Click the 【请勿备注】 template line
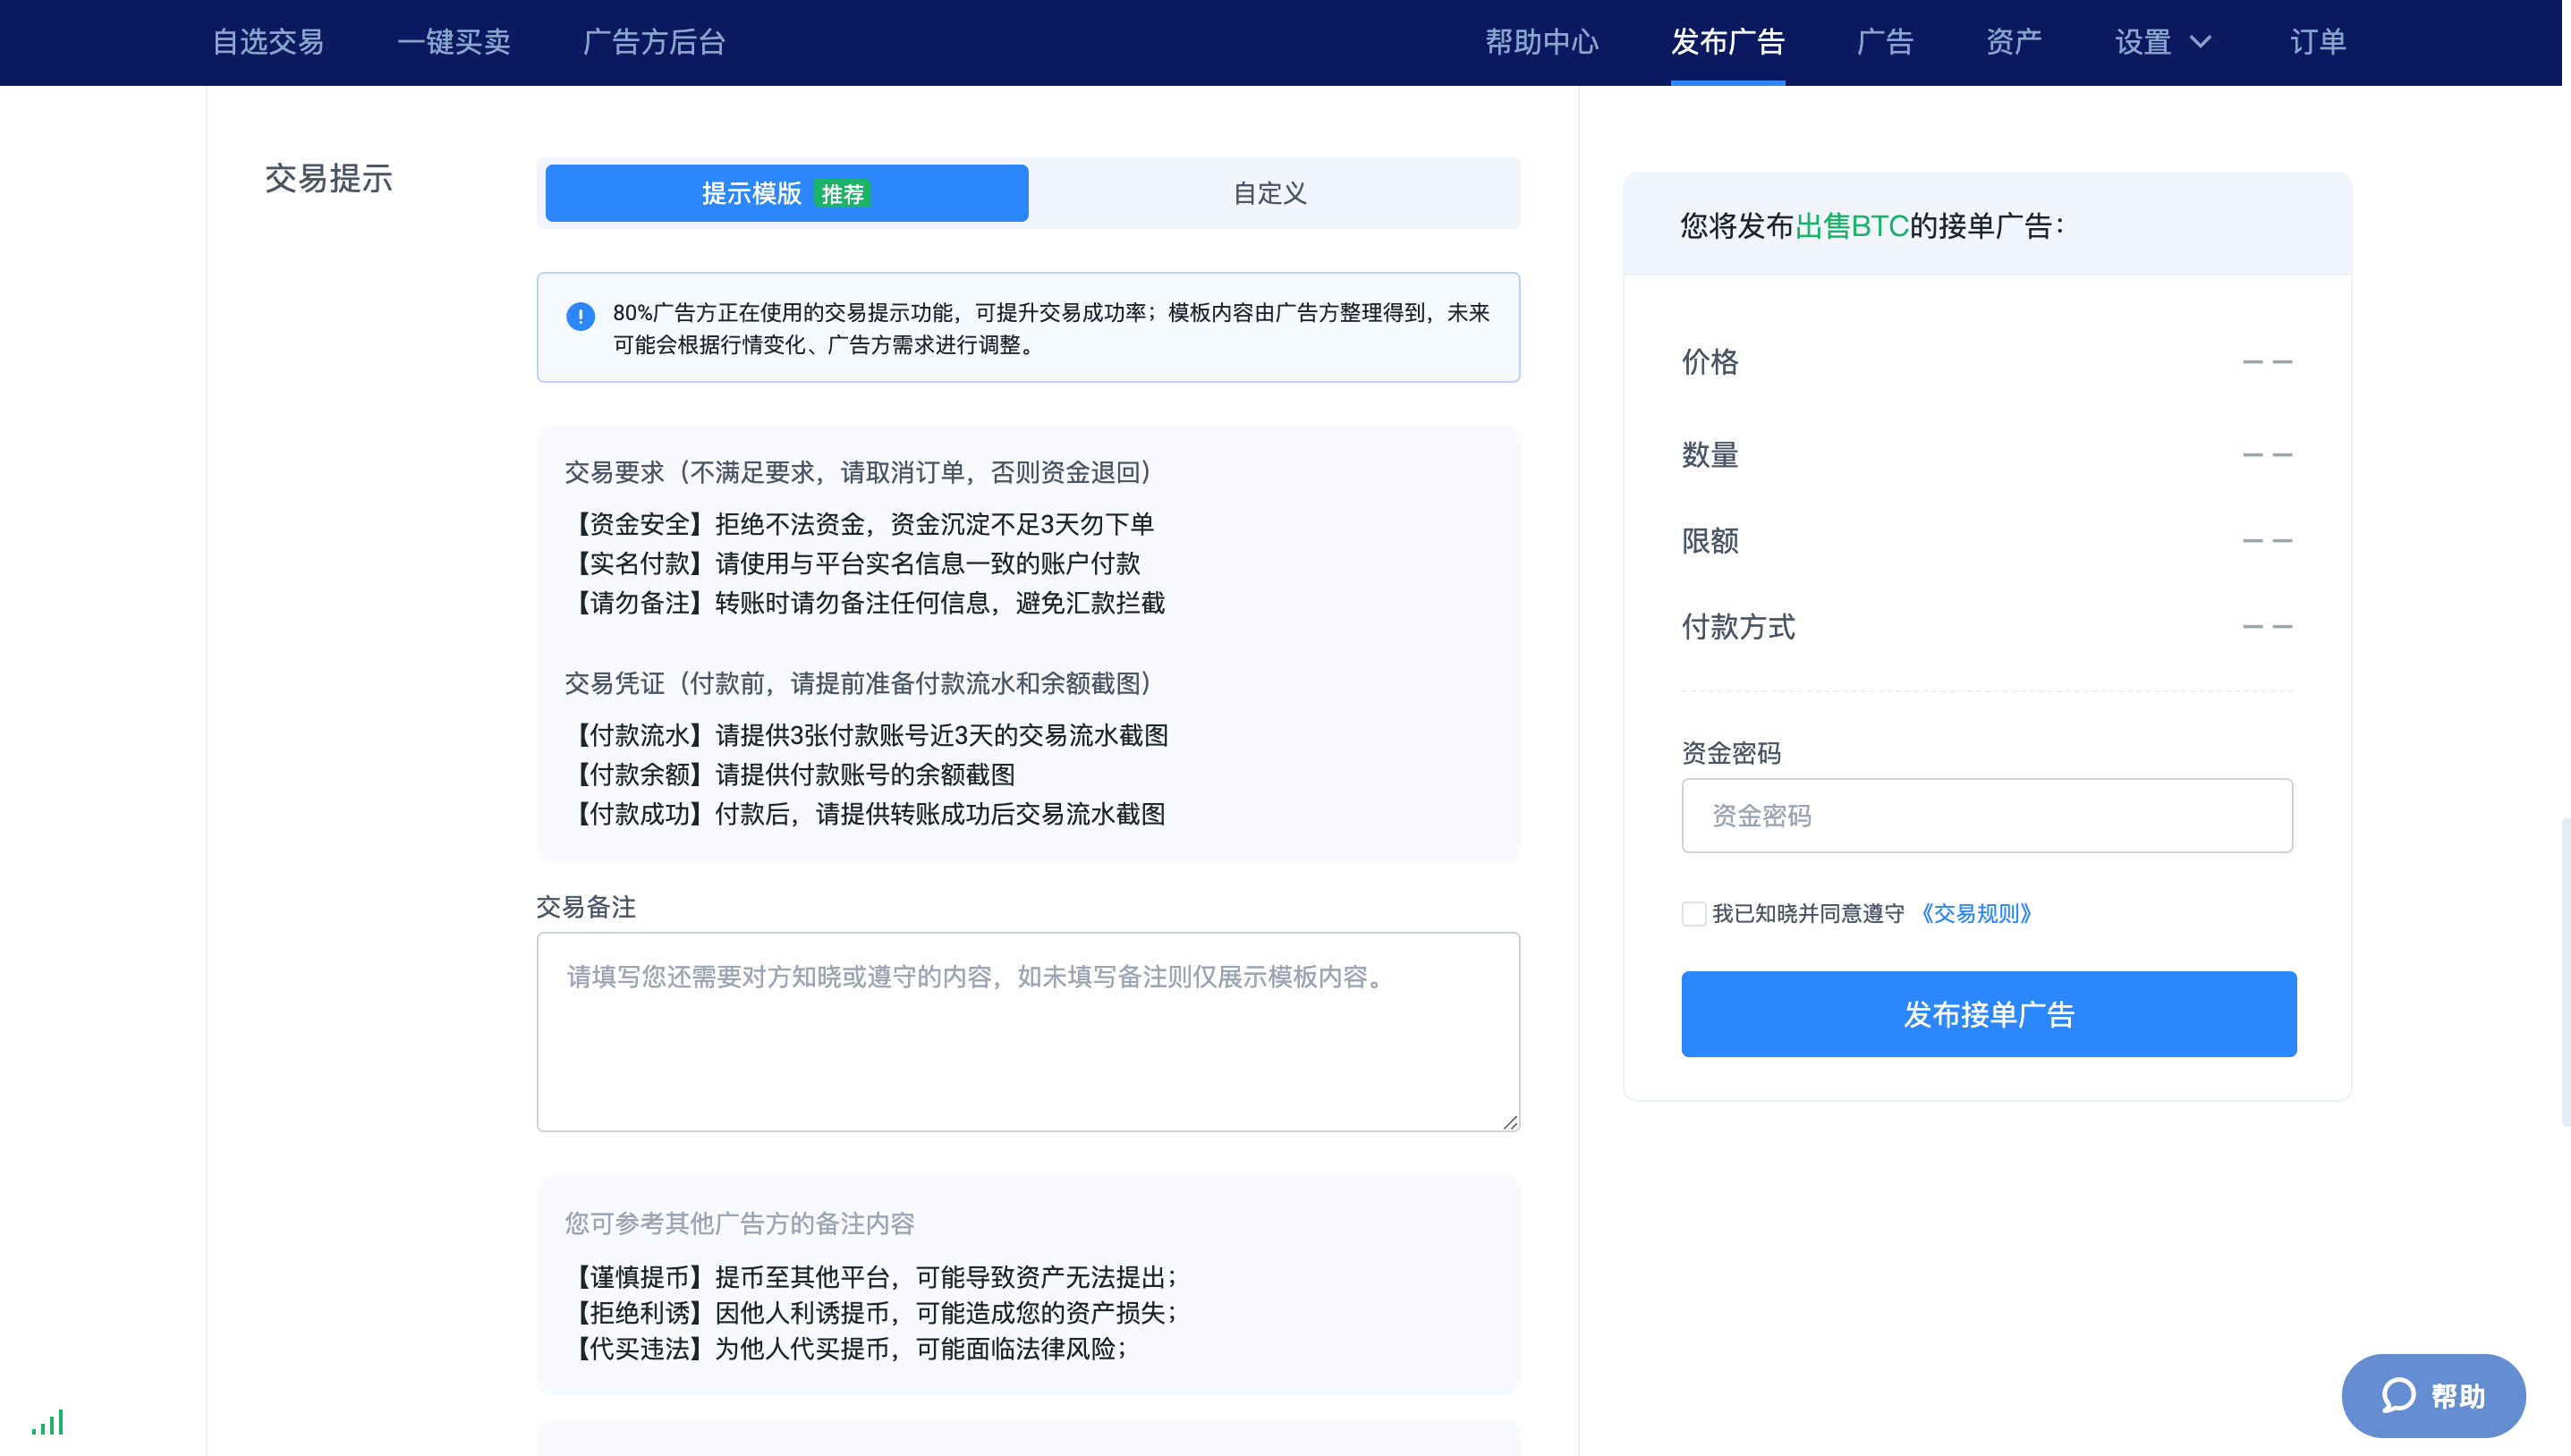 coord(866,603)
